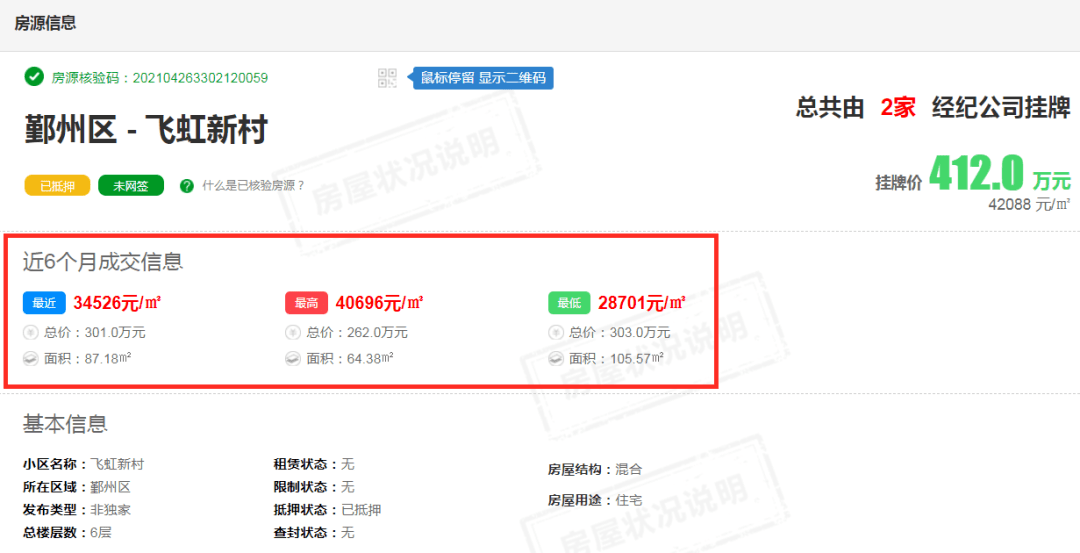The image size is (1080, 553).
Task: Click the 鼠标停留 显示二维码 tooltip label
Action: coord(483,78)
